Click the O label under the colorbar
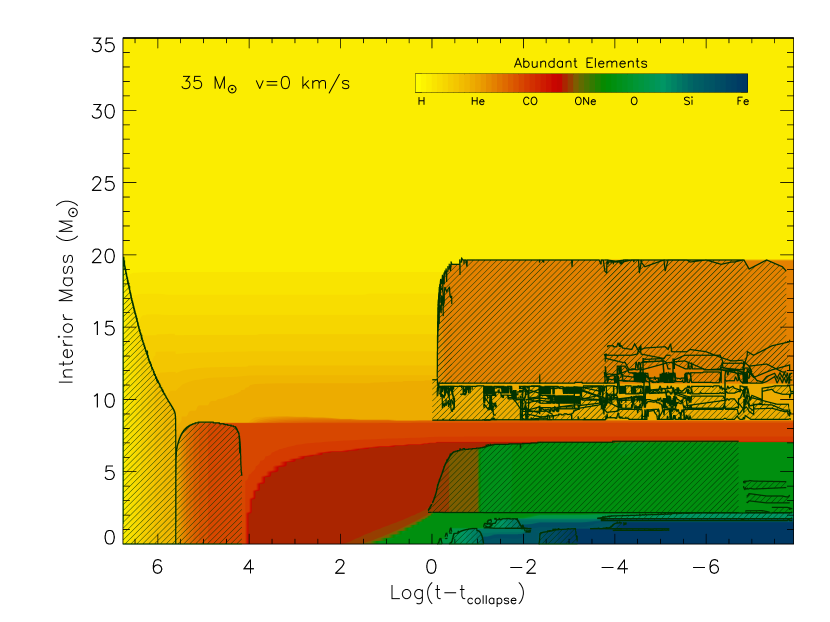Image resolution: width=830 pixels, height=622 pixels. pyautogui.click(x=633, y=102)
